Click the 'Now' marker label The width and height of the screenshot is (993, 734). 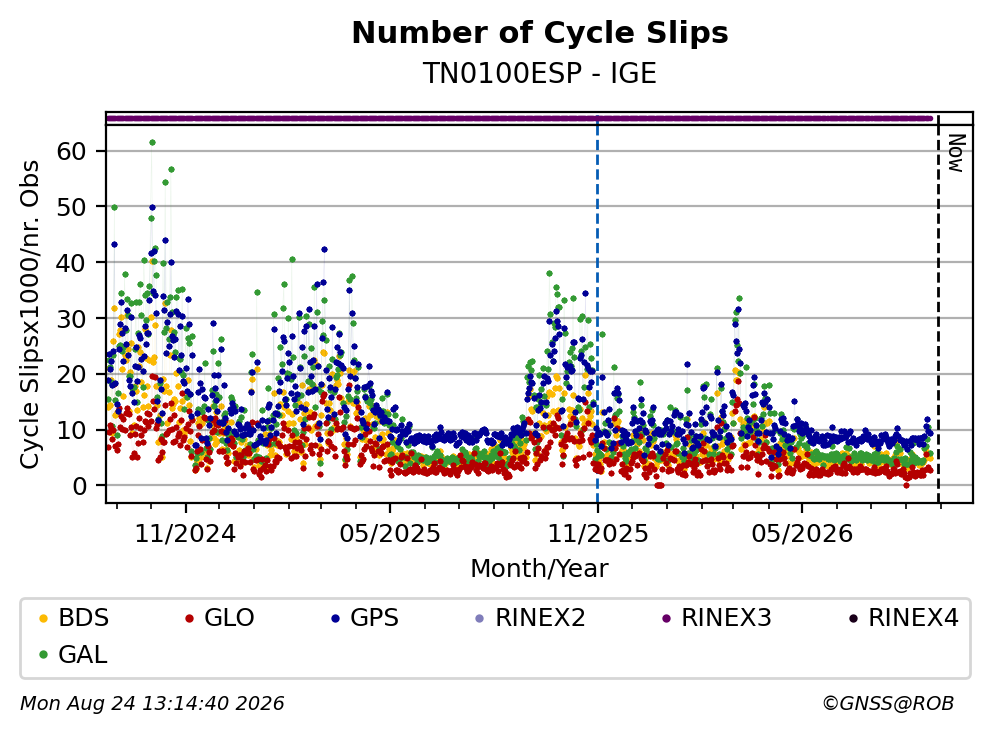tap(956, 153)
